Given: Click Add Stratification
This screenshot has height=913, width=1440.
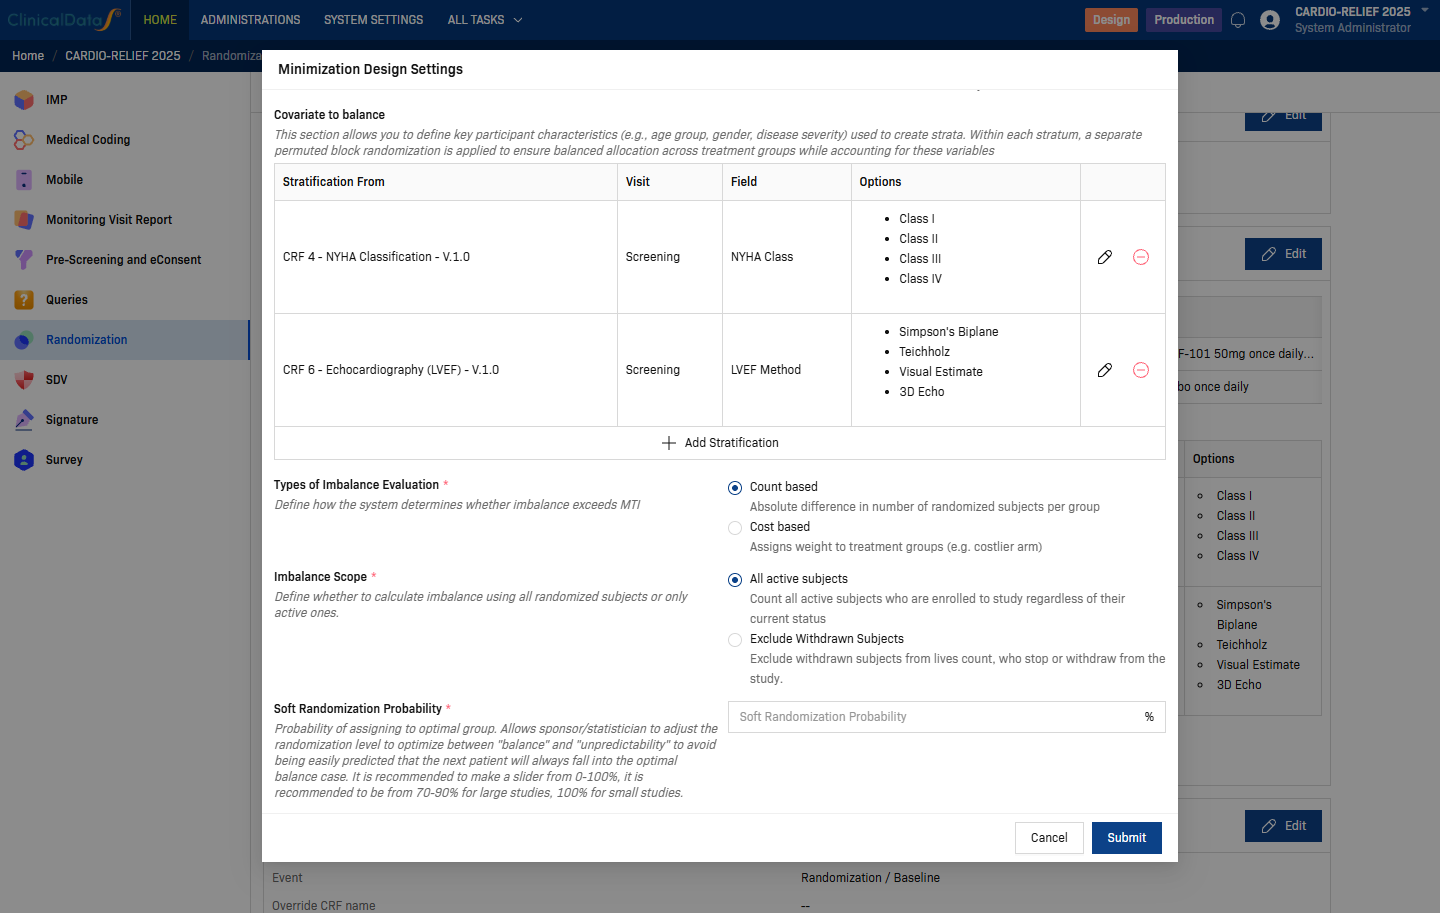Looking at the screenshot, I should pyautogui.click(x=720, y=443).
